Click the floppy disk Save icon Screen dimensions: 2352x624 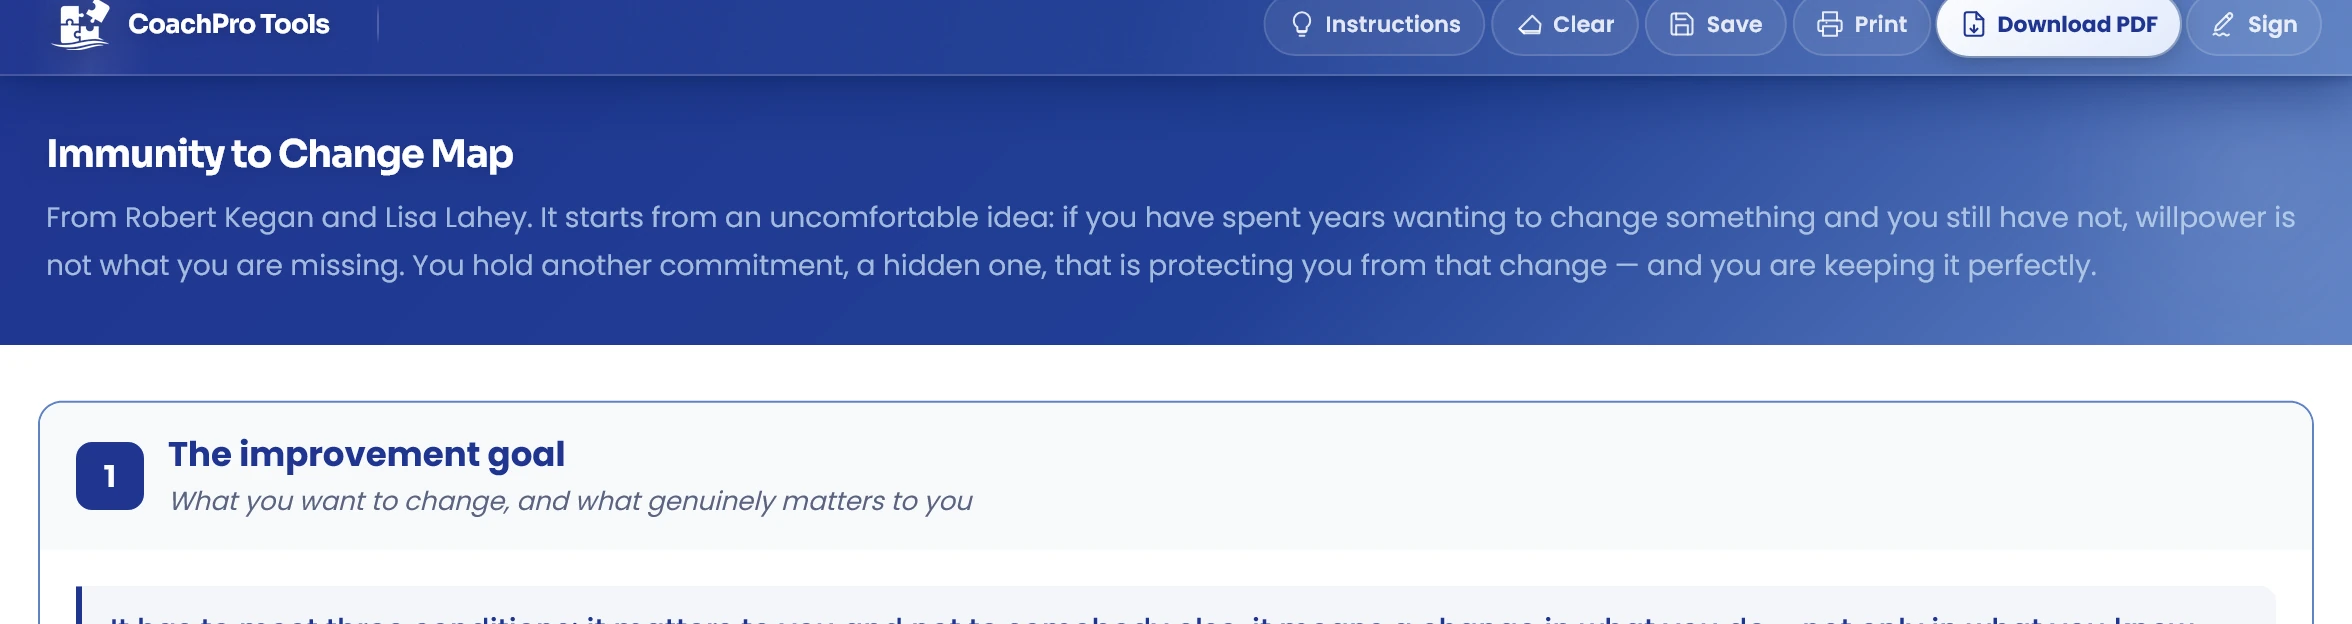[x=1682, y=24]
